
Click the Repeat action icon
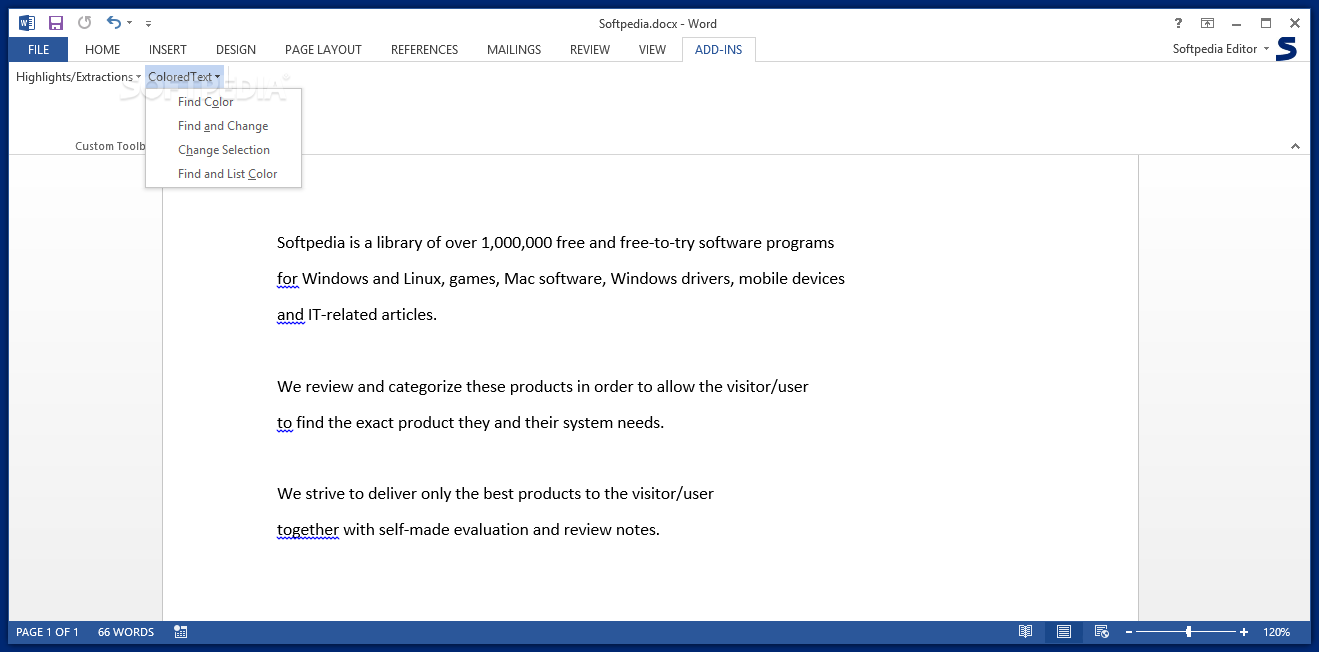84,23
